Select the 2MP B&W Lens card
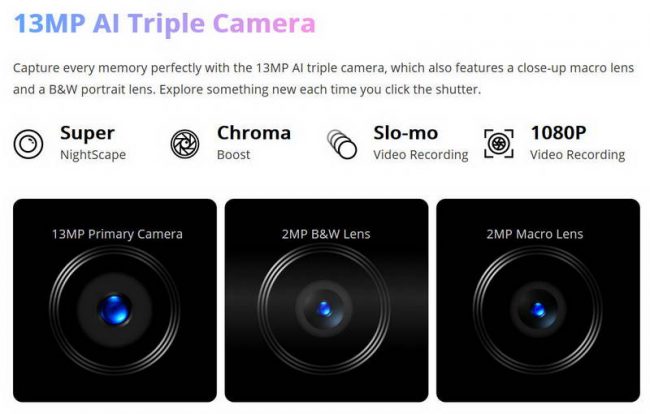Image resolution: width=650 pixels, height=414 pixels. click(326, 300)
